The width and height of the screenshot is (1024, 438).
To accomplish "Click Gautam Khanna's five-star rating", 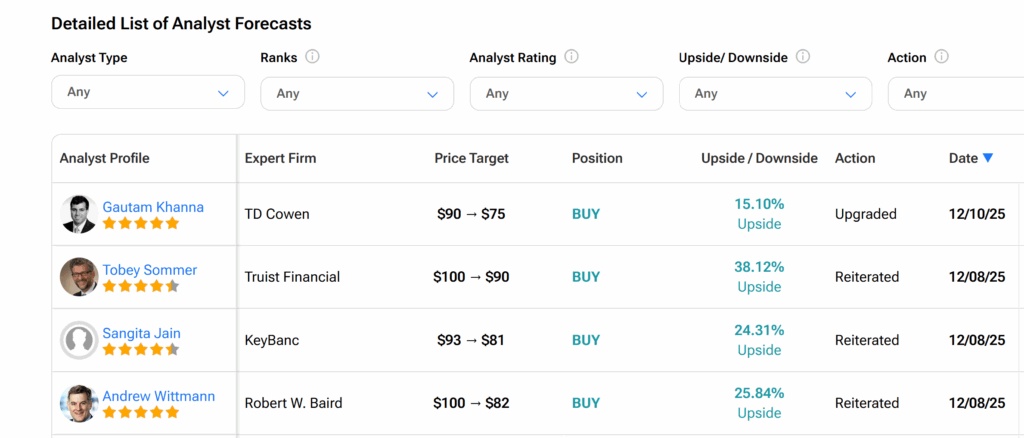I will (141, 224).
